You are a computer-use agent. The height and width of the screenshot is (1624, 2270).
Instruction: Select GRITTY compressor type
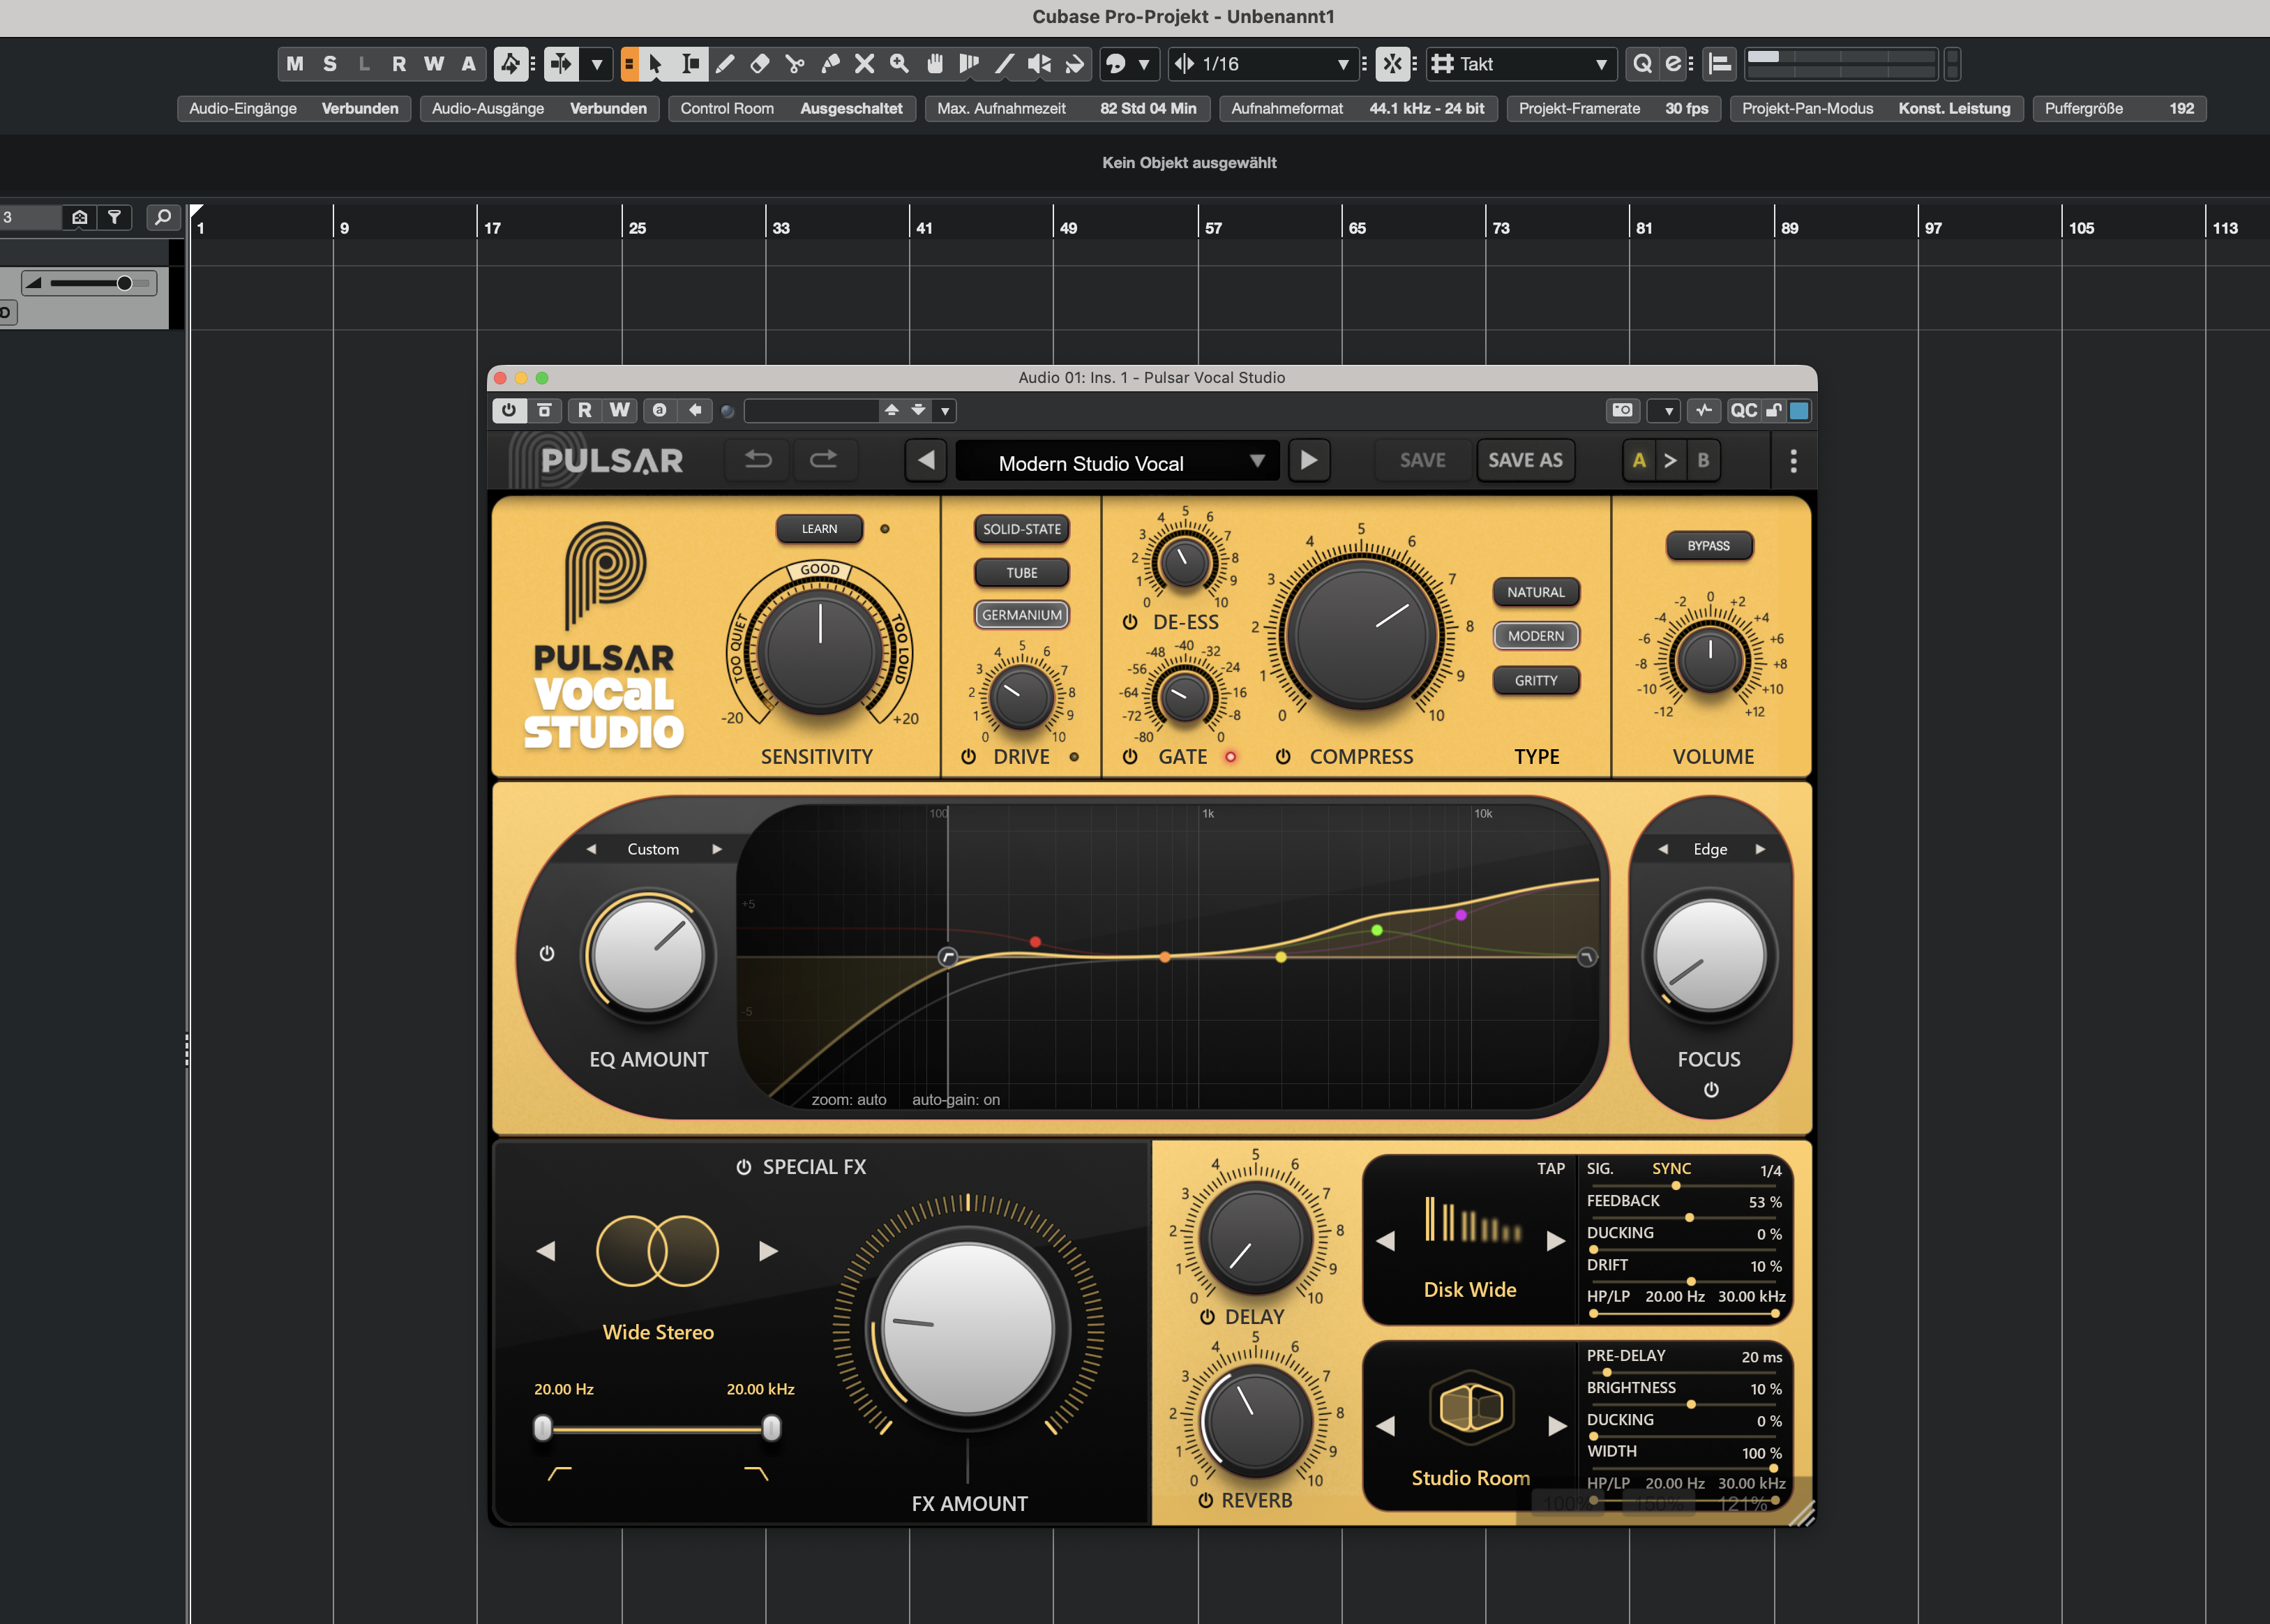click(x=1536, y=680)
